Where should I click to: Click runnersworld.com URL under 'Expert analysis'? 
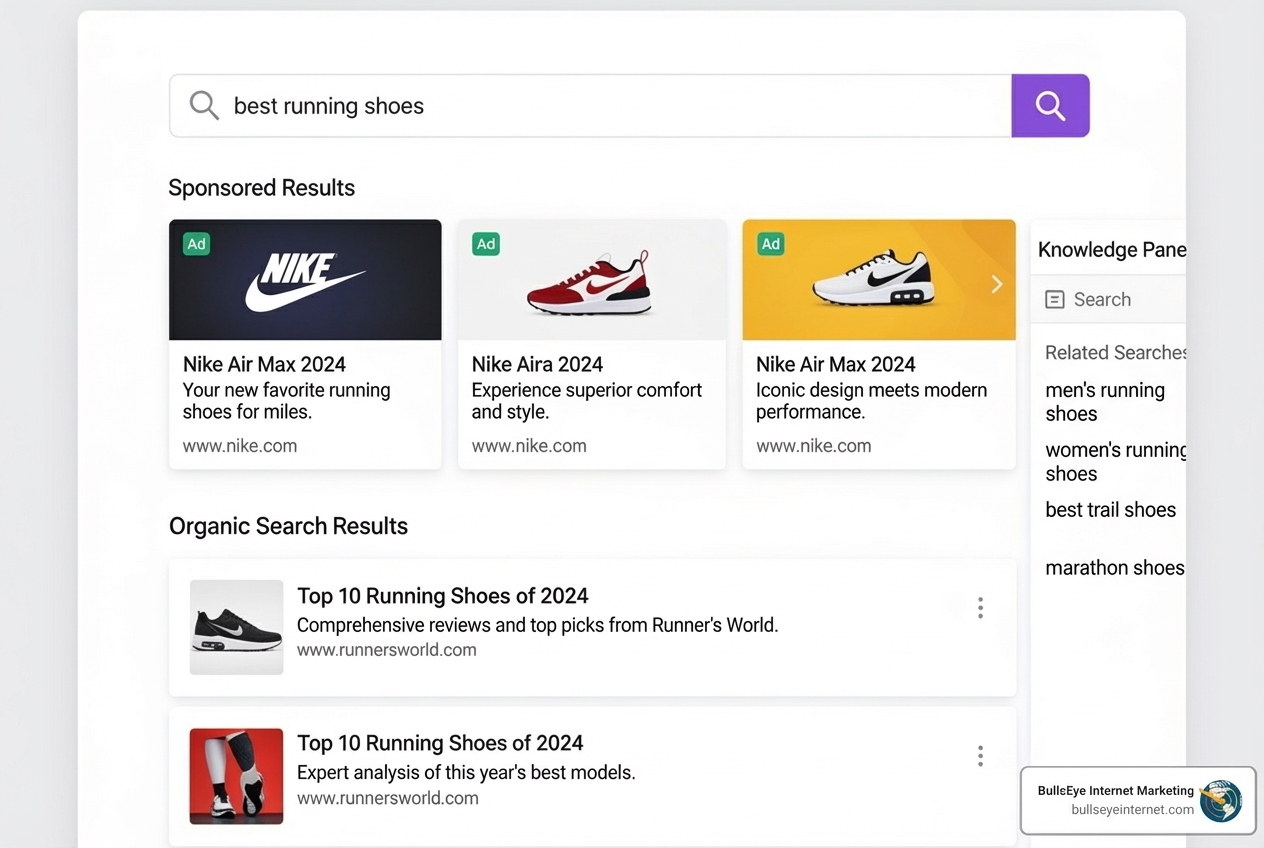click(388, 798)
